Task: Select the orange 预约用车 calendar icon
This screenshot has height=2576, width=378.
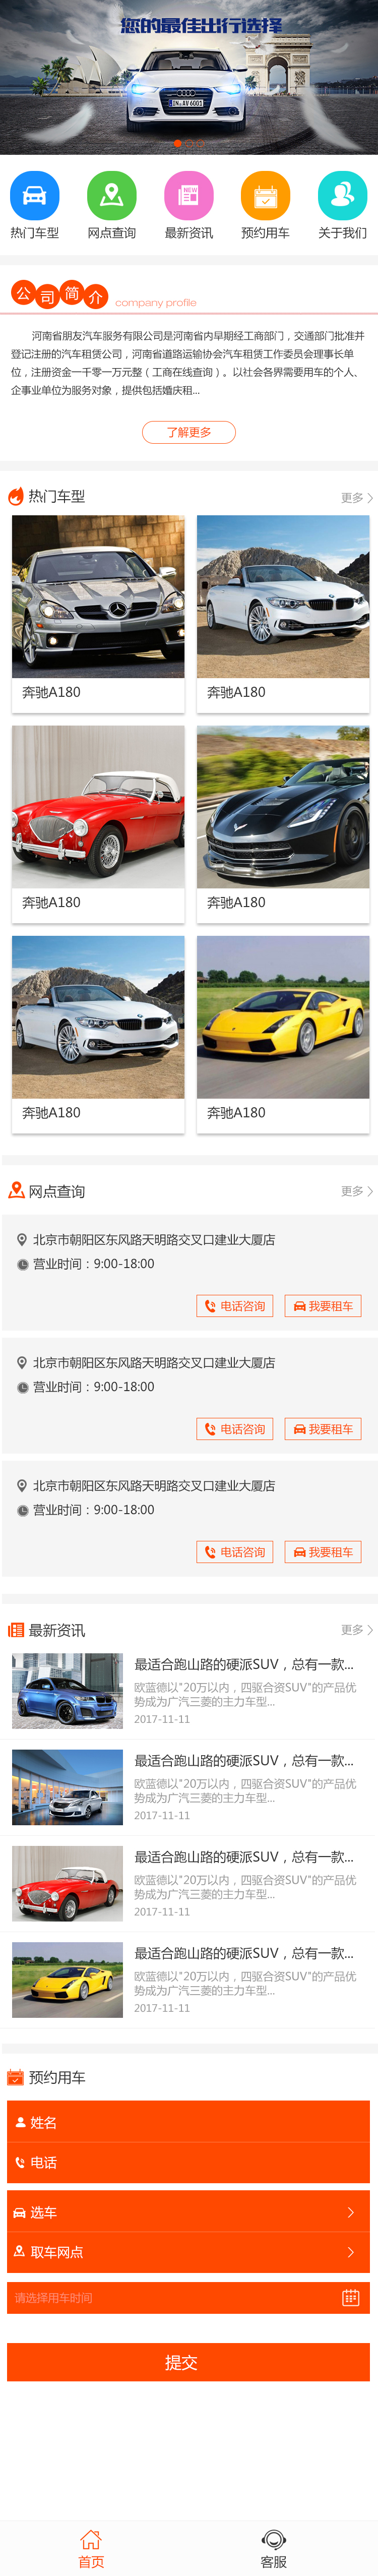Action: [265, 195]
